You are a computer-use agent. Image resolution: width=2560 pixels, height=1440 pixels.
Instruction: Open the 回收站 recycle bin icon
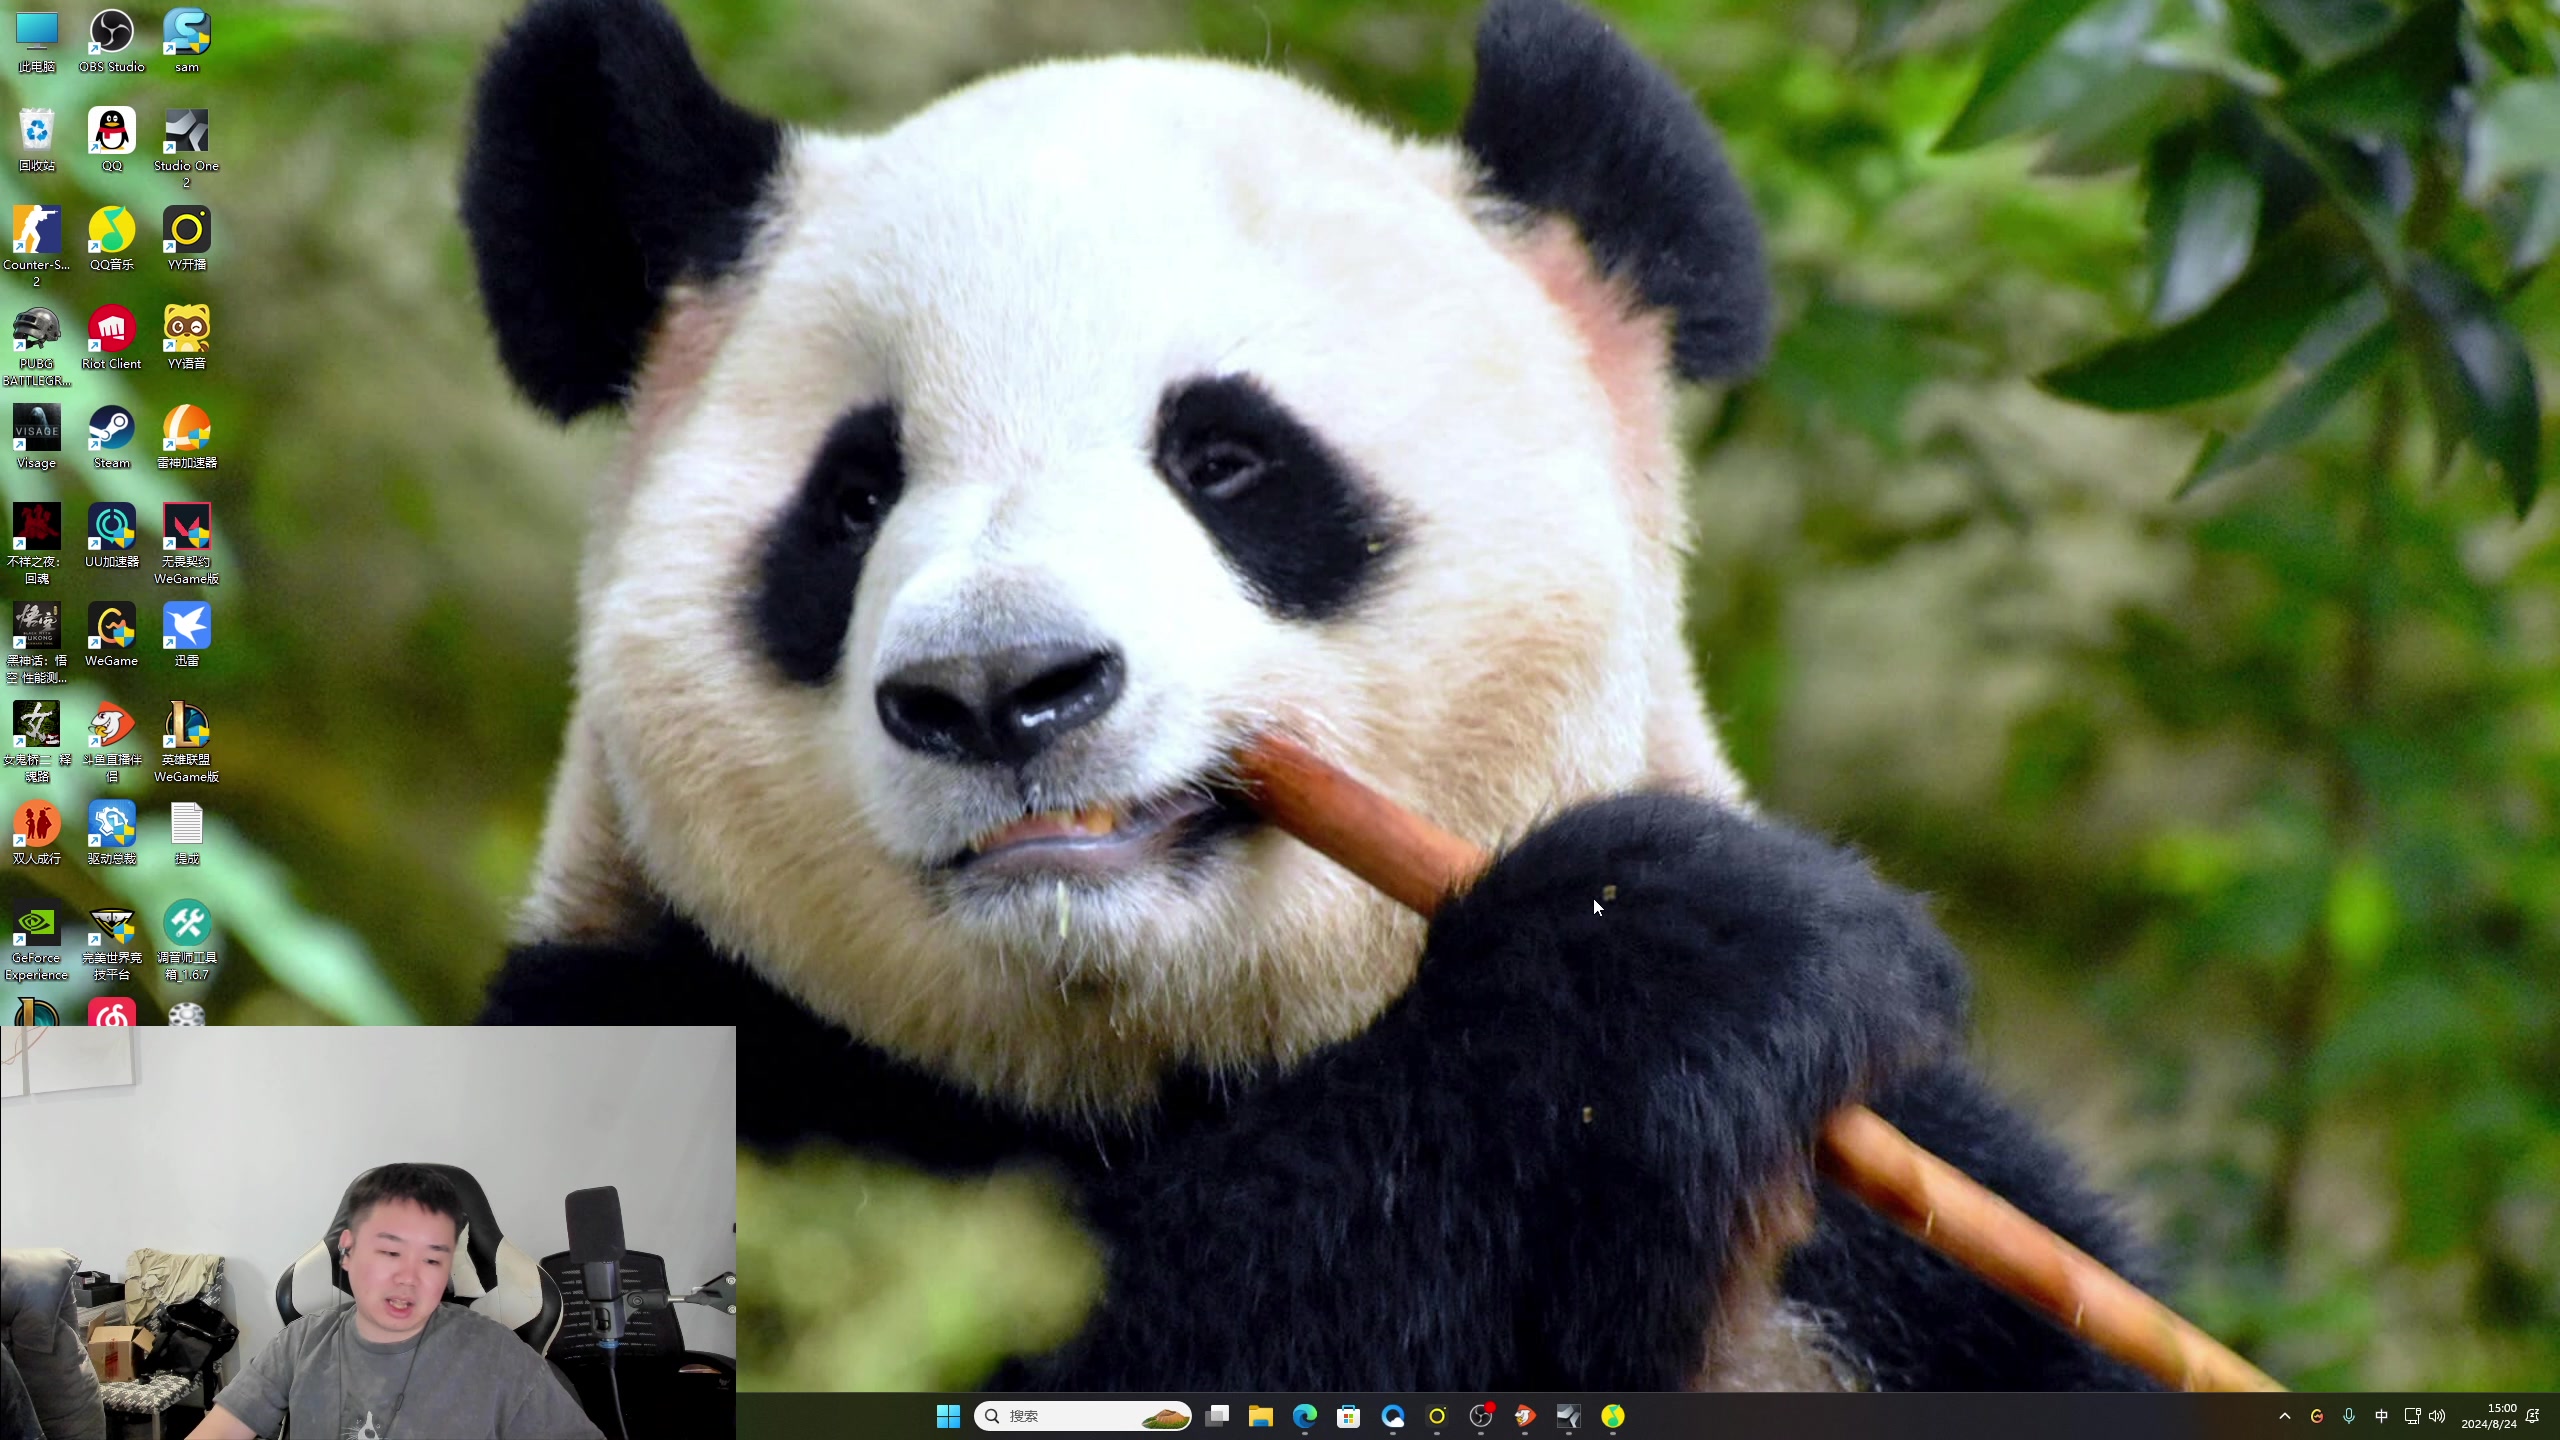pos(37,140)
